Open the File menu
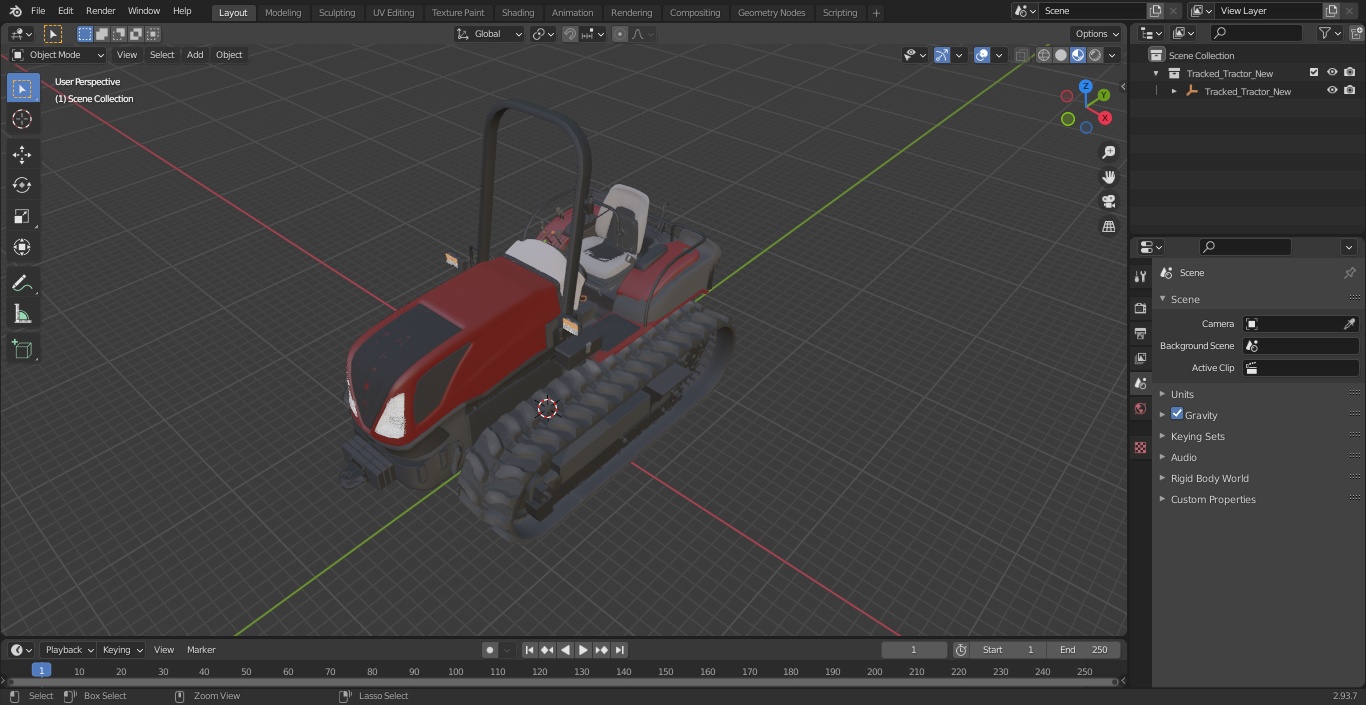This screenshot has height=705, width=1366. [38, 11]
